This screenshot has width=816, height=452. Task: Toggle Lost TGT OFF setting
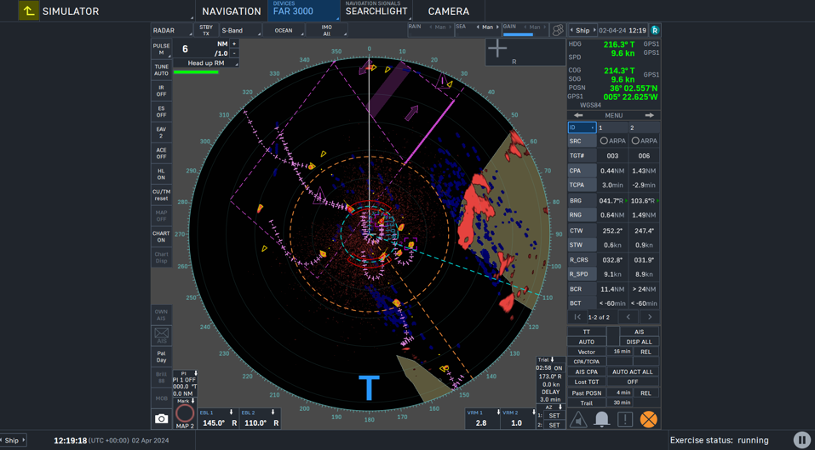tap(632, 382)
